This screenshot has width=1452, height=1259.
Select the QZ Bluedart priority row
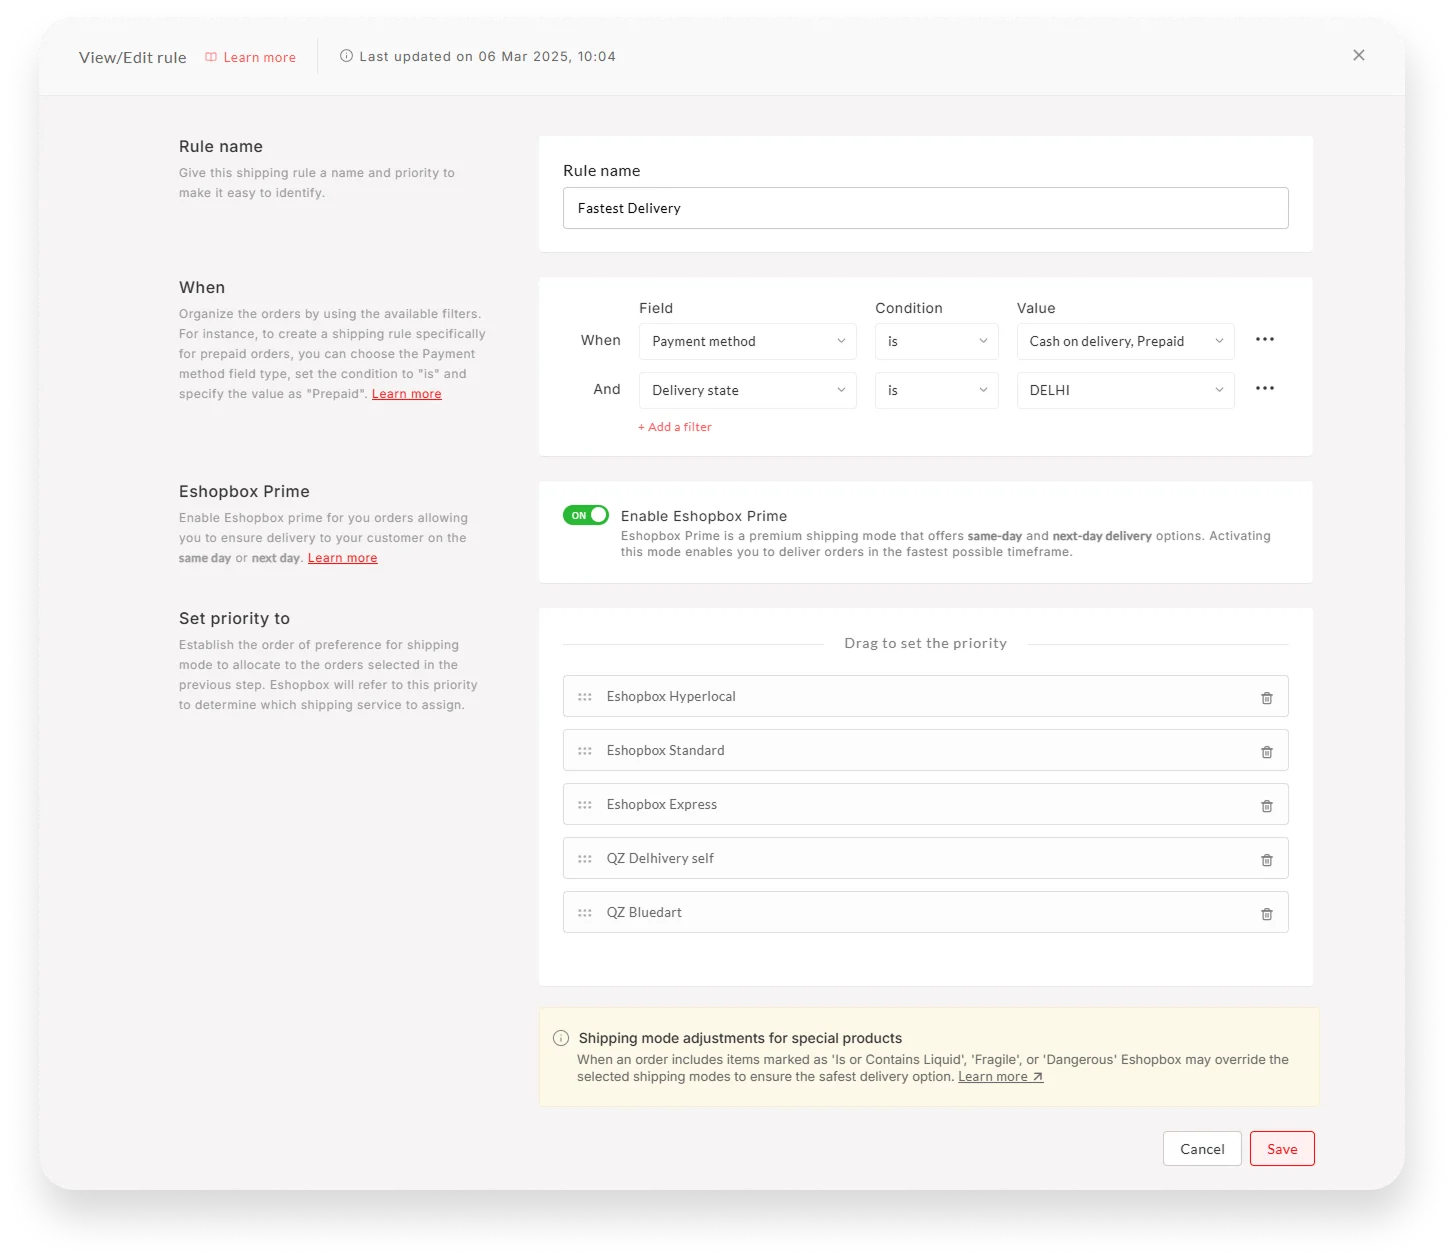point(925,912)
